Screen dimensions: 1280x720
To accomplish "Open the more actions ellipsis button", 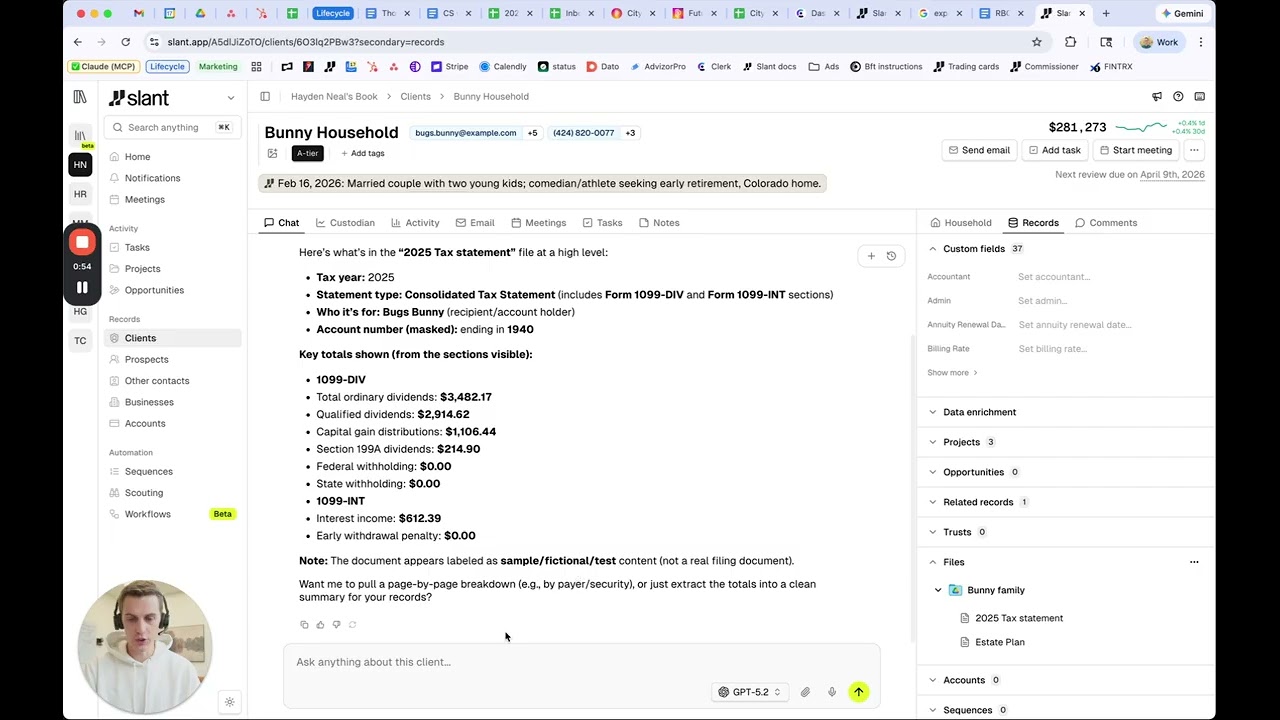I will coord(1194,150).
